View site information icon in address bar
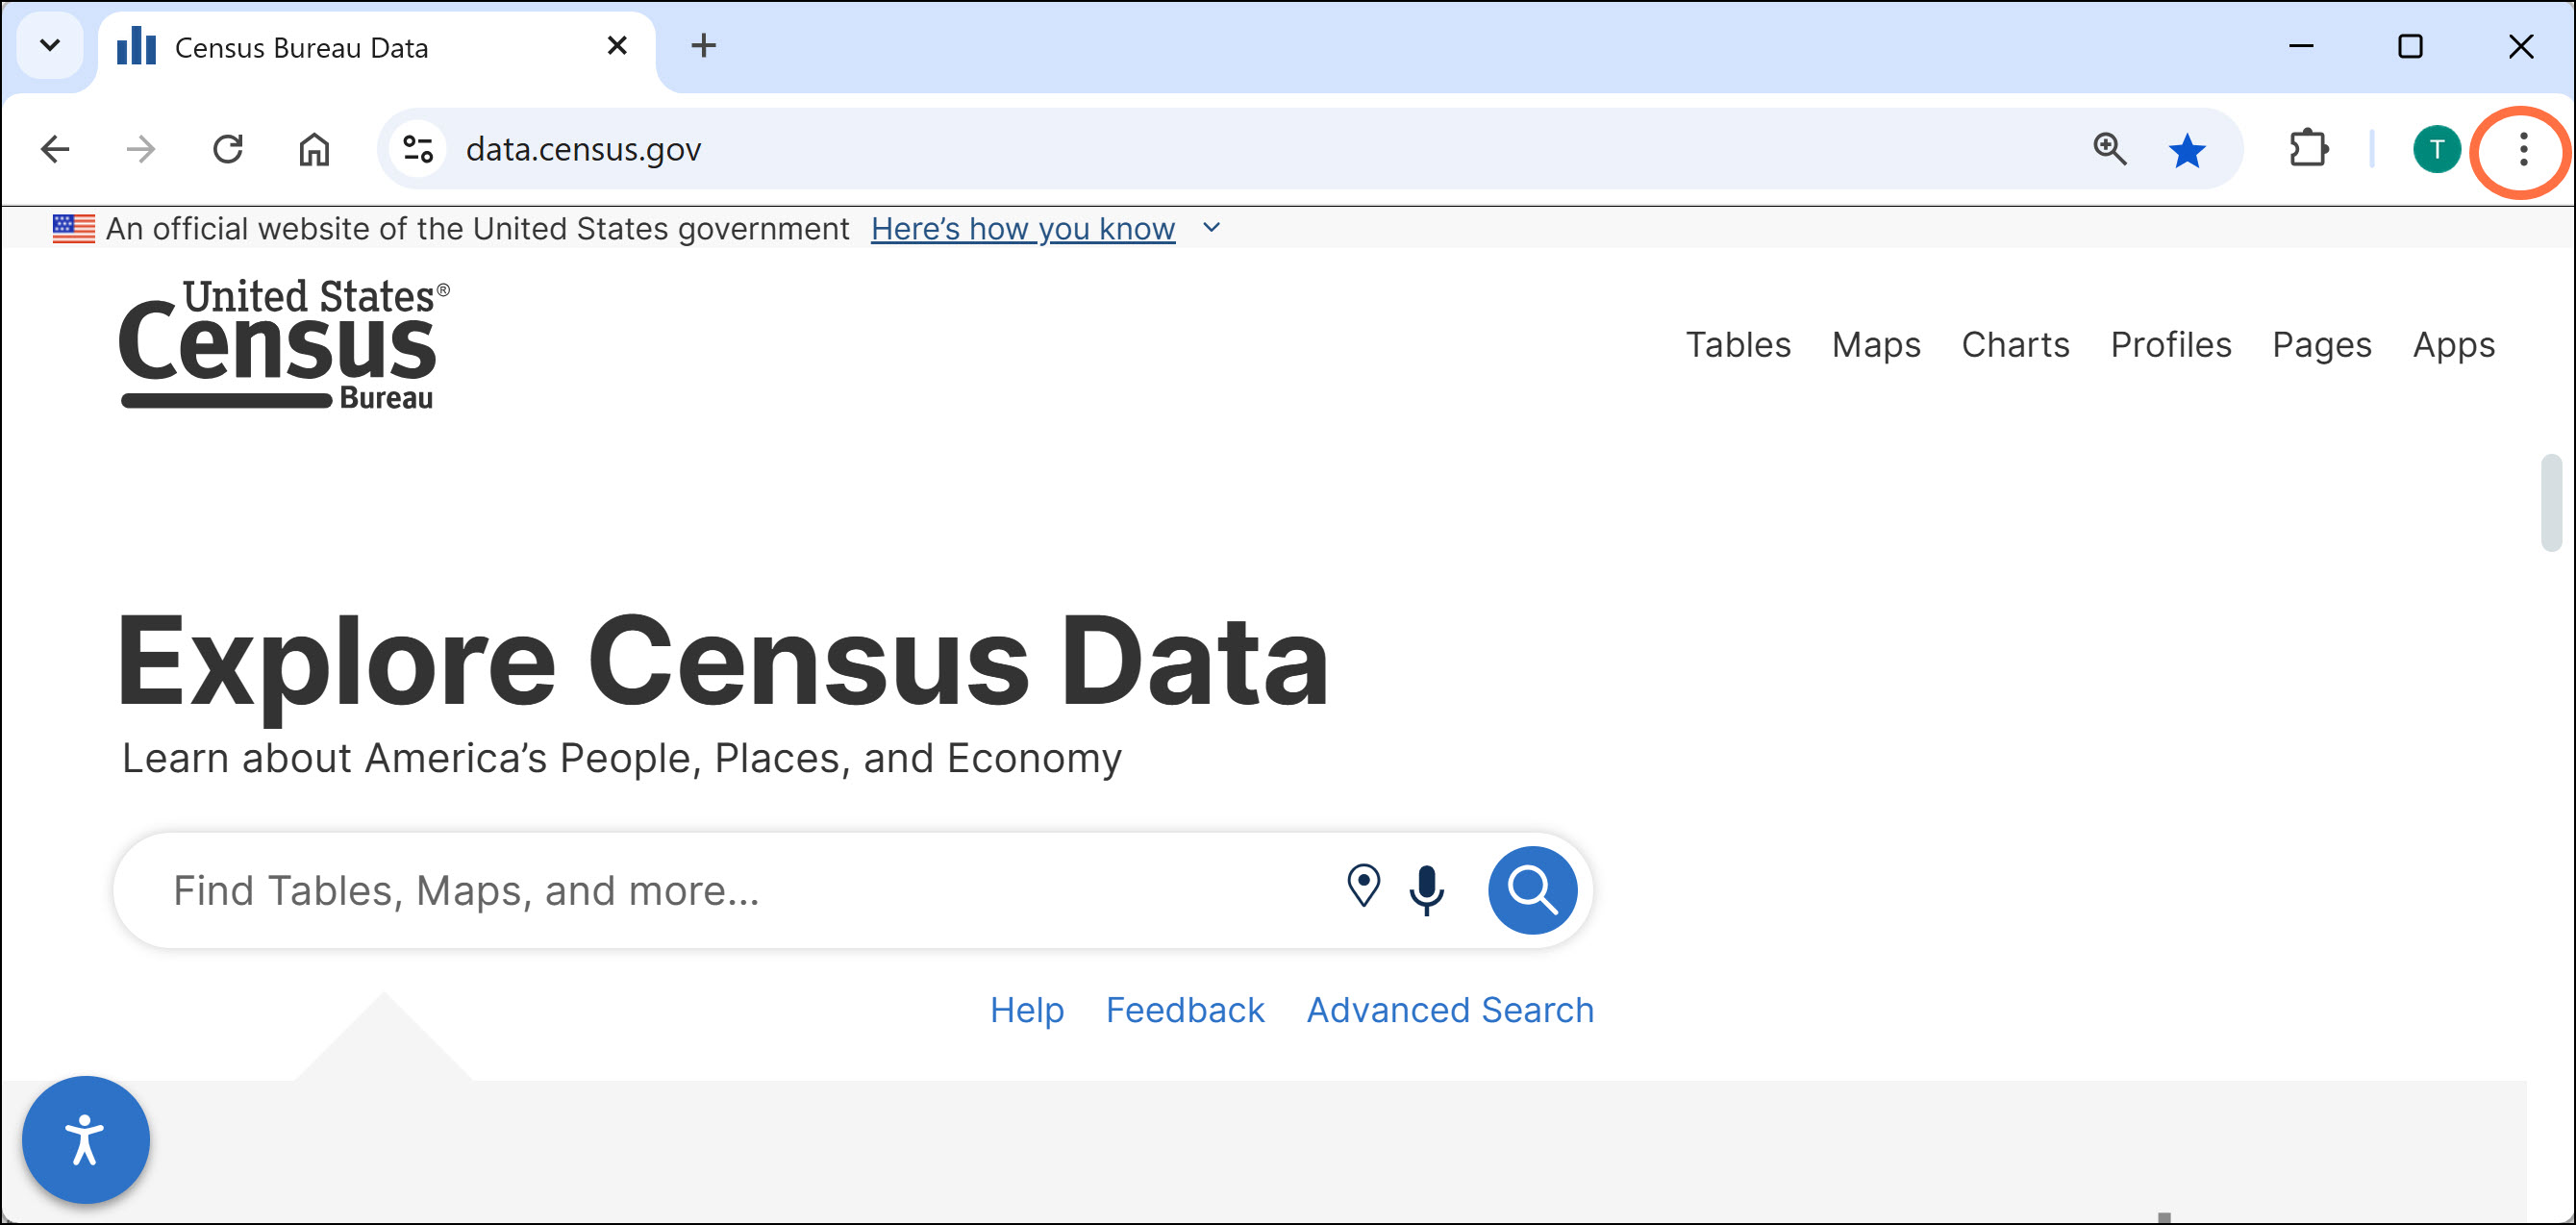The width and height of the screenshot is (2576, 1225). [418, 149]
